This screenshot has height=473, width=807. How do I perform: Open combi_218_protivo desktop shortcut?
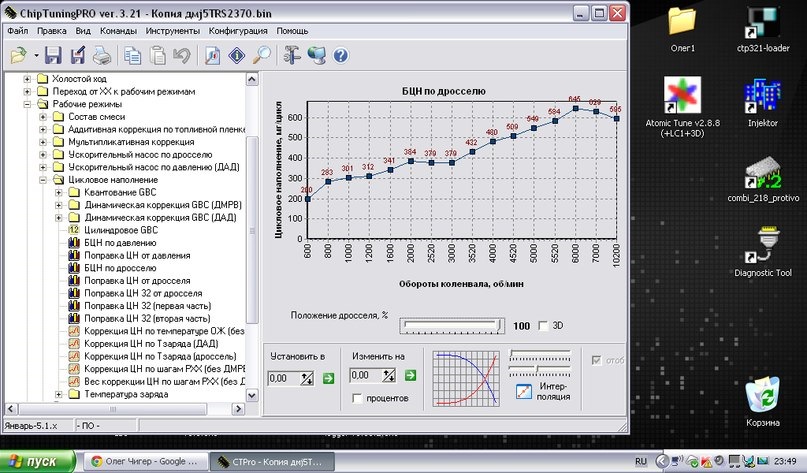(x=763, y=179)
